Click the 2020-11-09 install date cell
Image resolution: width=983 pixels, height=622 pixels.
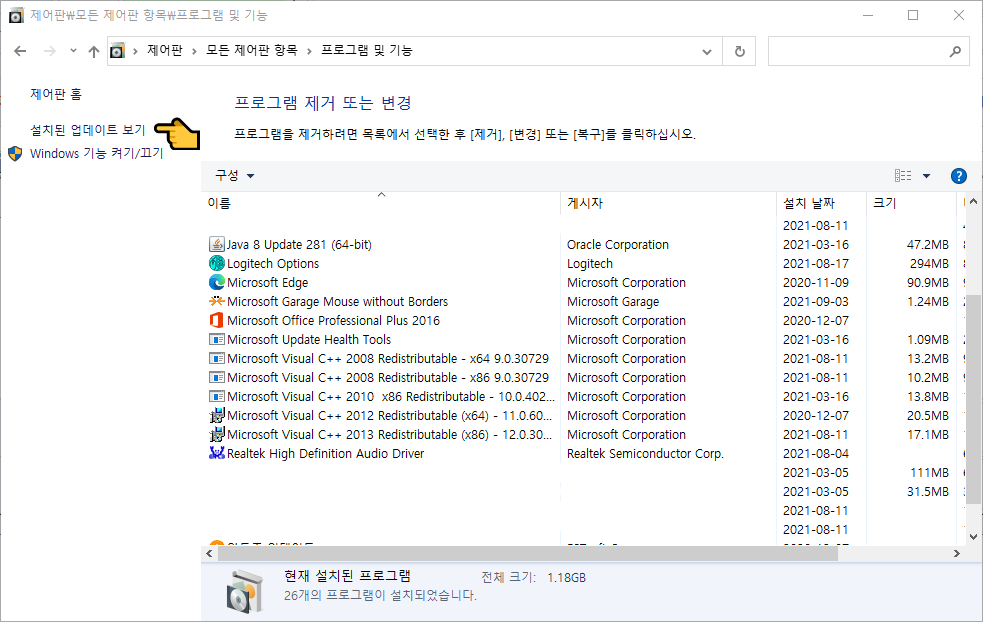pyautogui.click(x=816, y=282)
